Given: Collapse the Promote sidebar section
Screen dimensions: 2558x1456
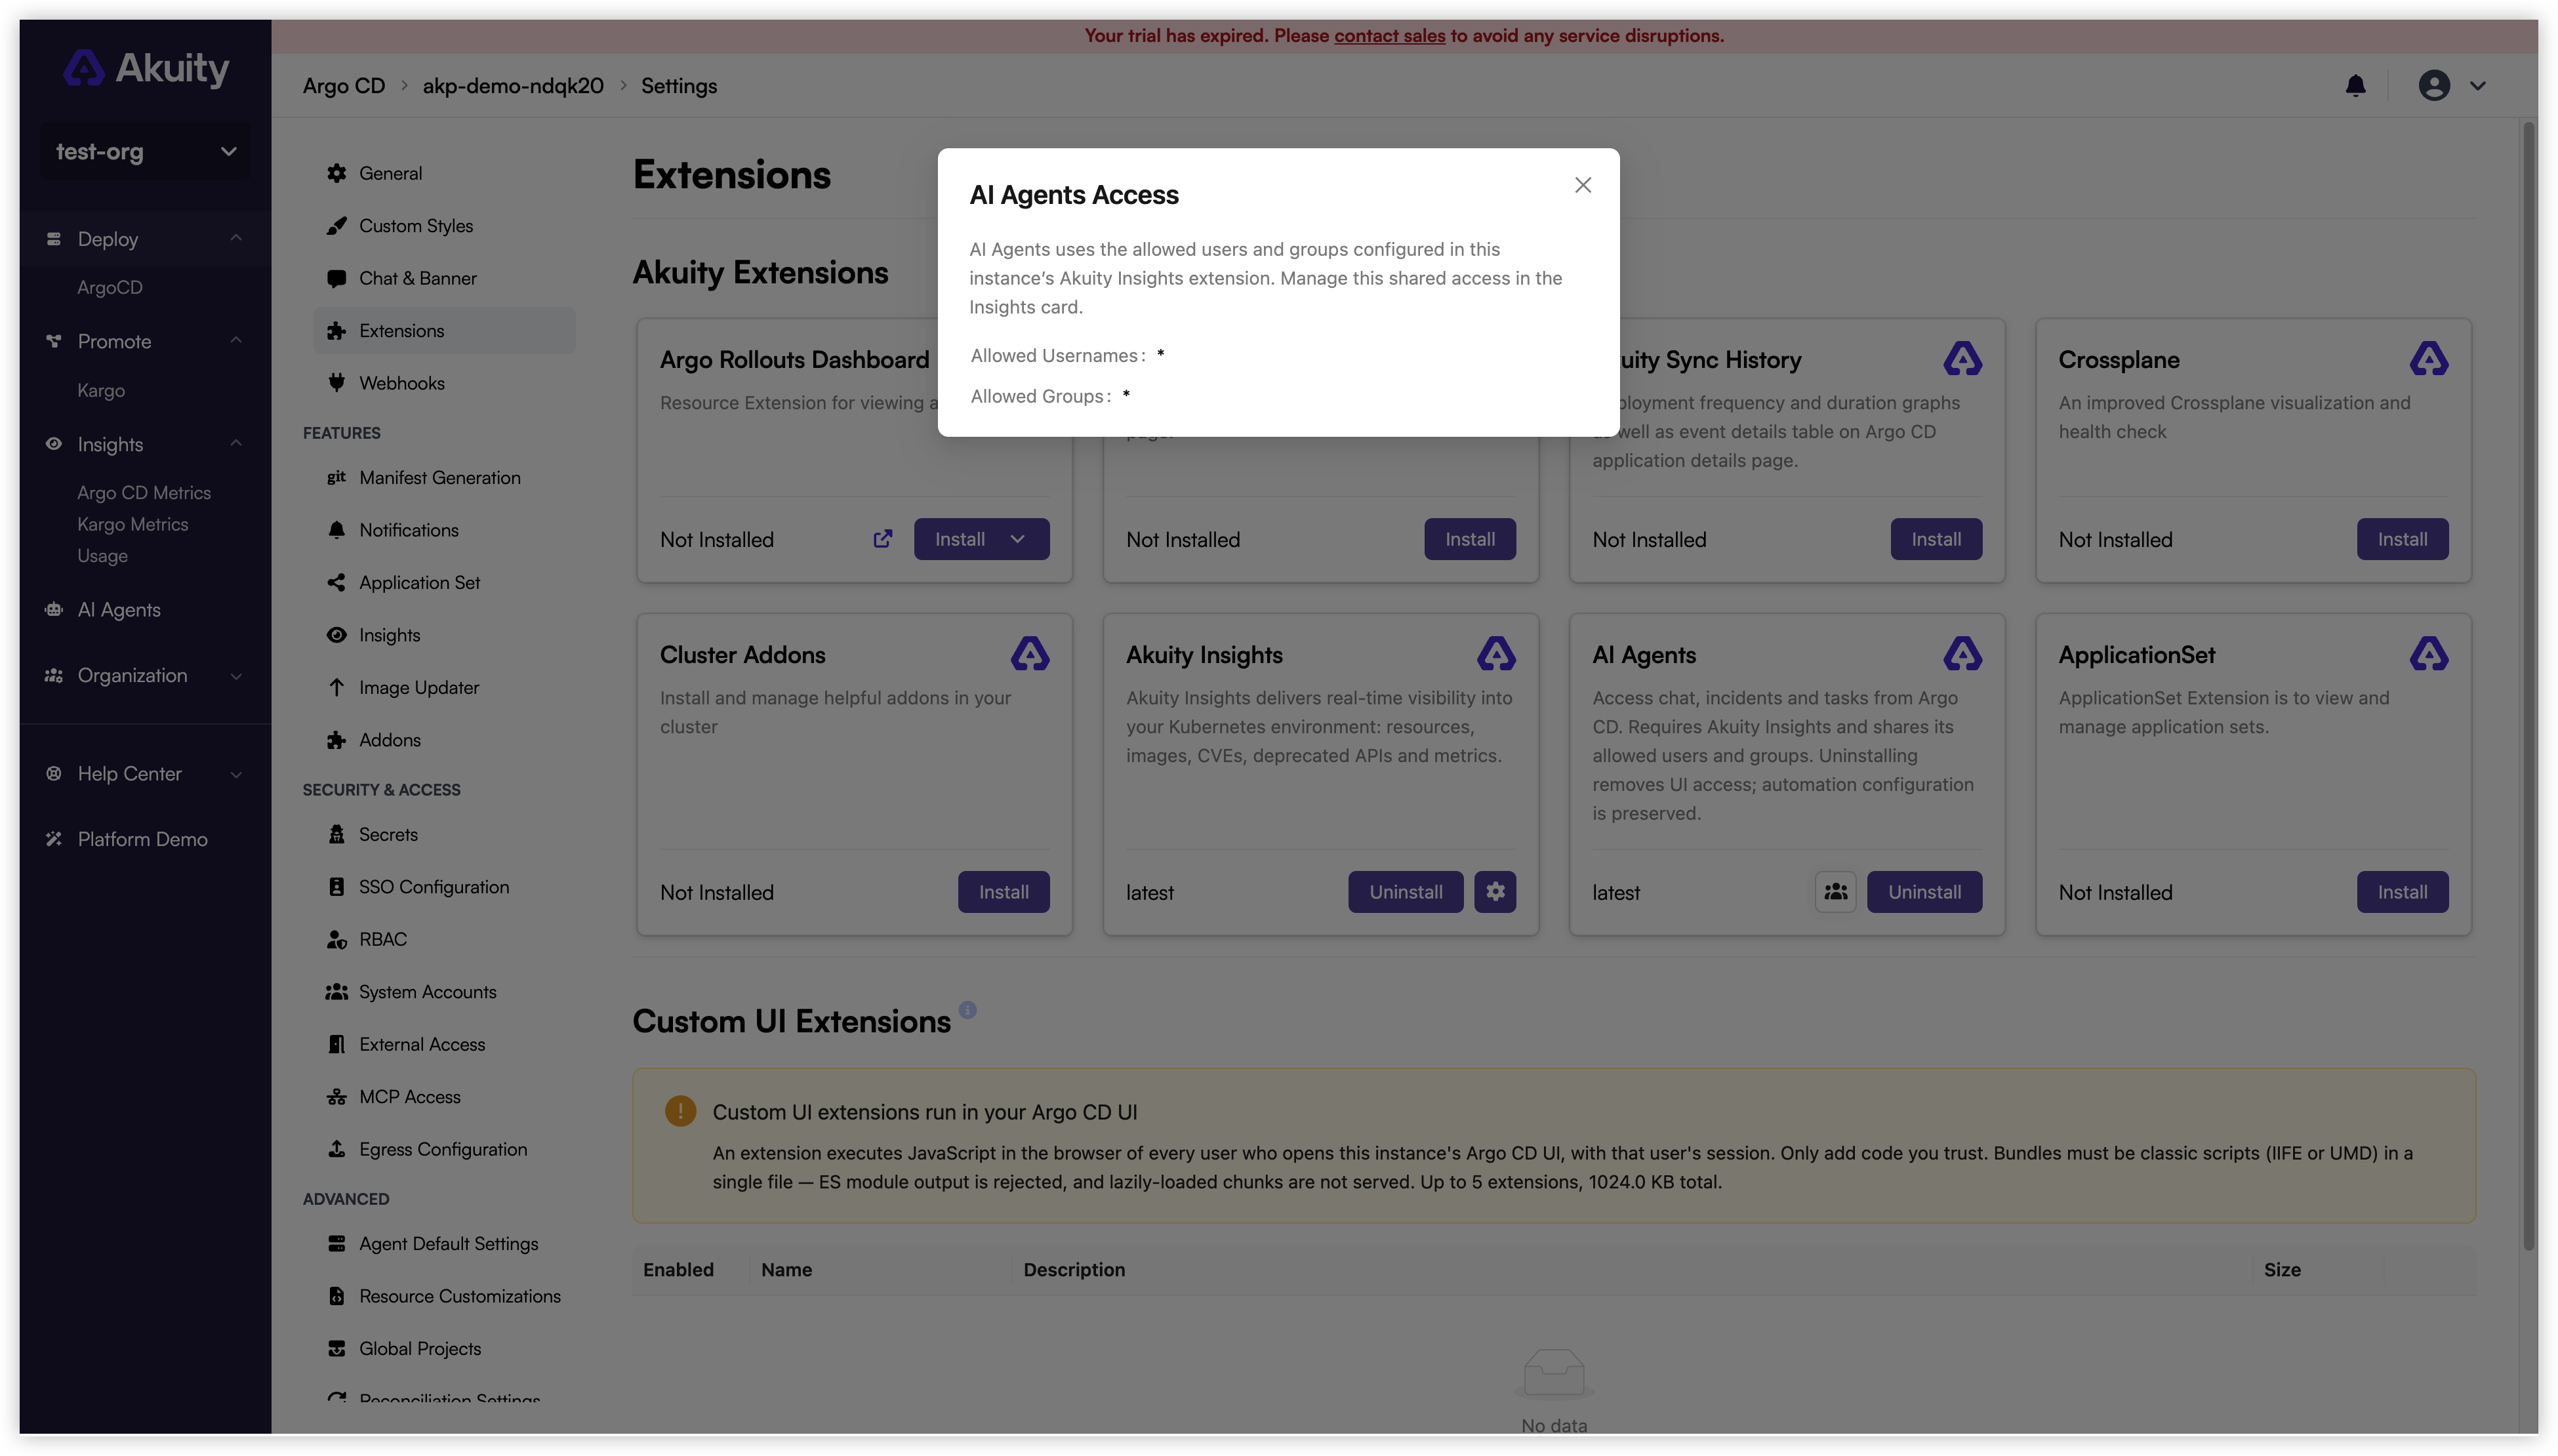Looking at the screenshot, I should click(236, 341).
